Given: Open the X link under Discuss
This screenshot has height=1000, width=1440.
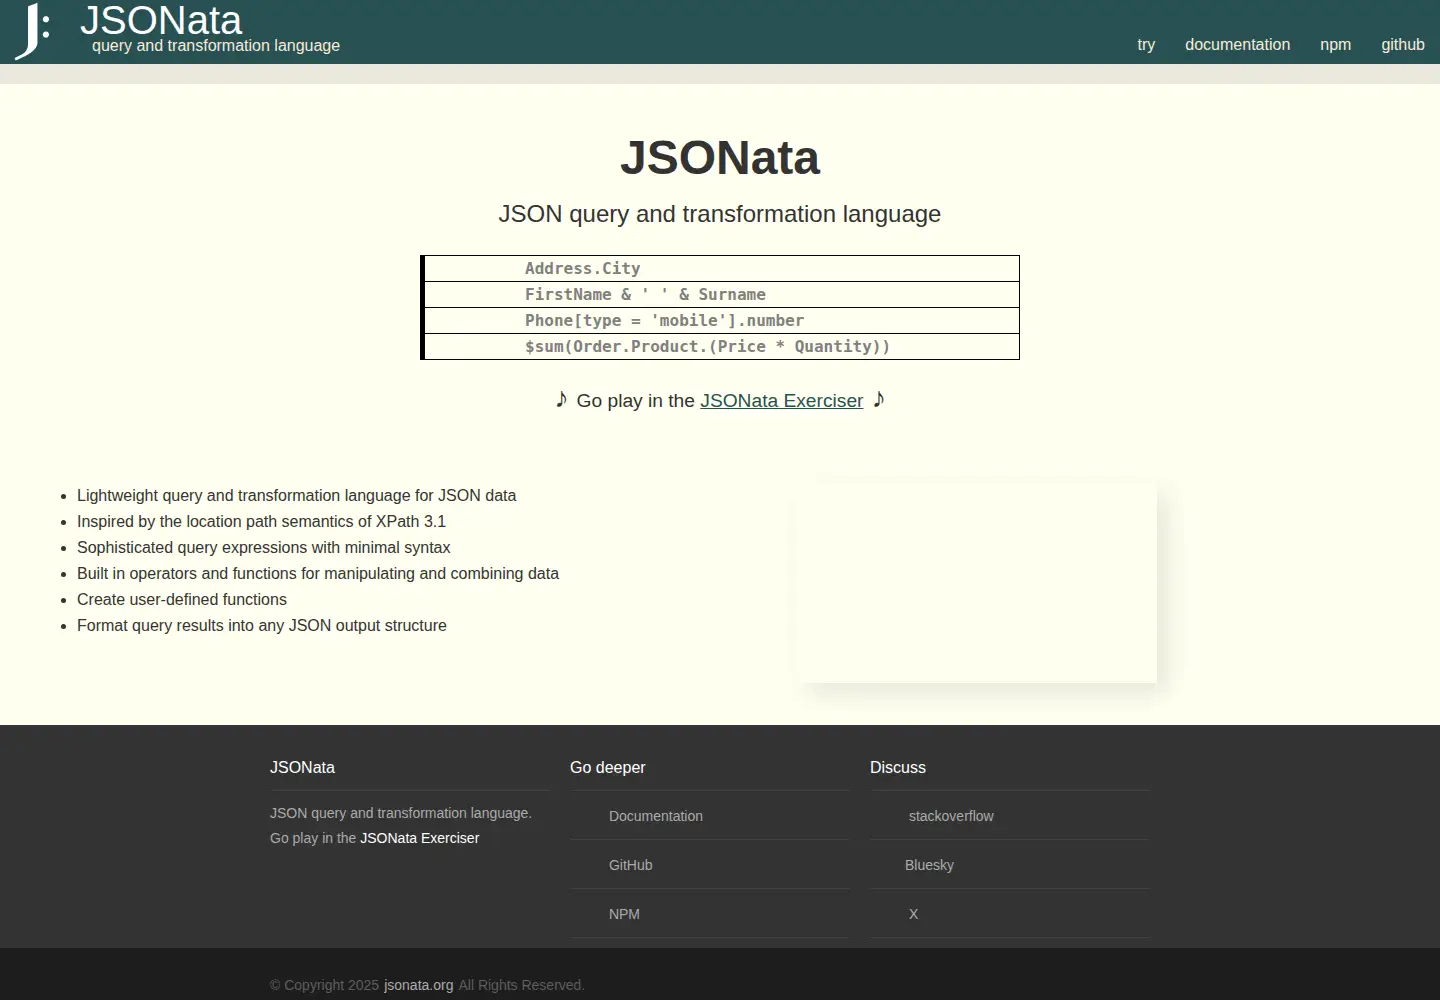Looking at the screenshot, I should coord(913,914).
